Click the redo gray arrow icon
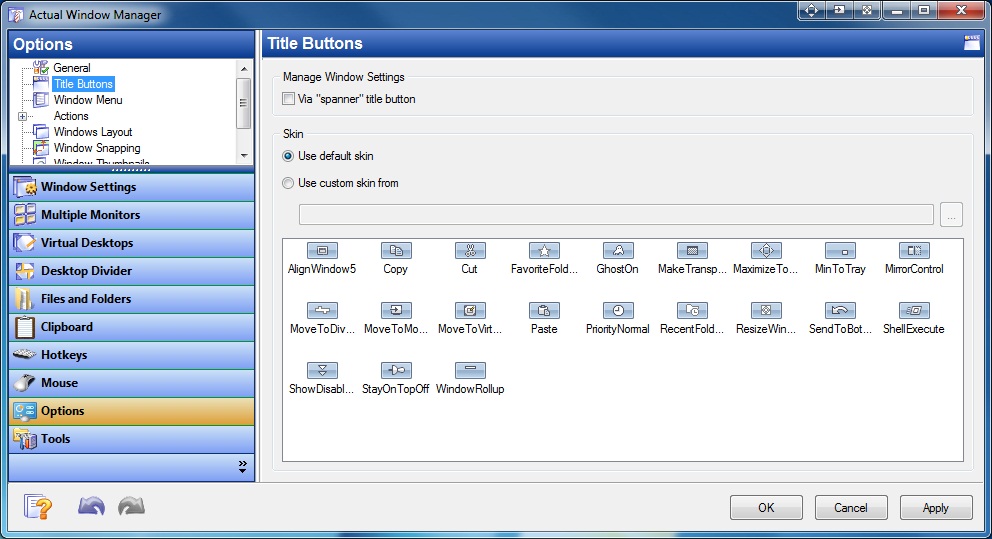The height and width of the screenshot is (539, 992). click(x=132, y=505)
